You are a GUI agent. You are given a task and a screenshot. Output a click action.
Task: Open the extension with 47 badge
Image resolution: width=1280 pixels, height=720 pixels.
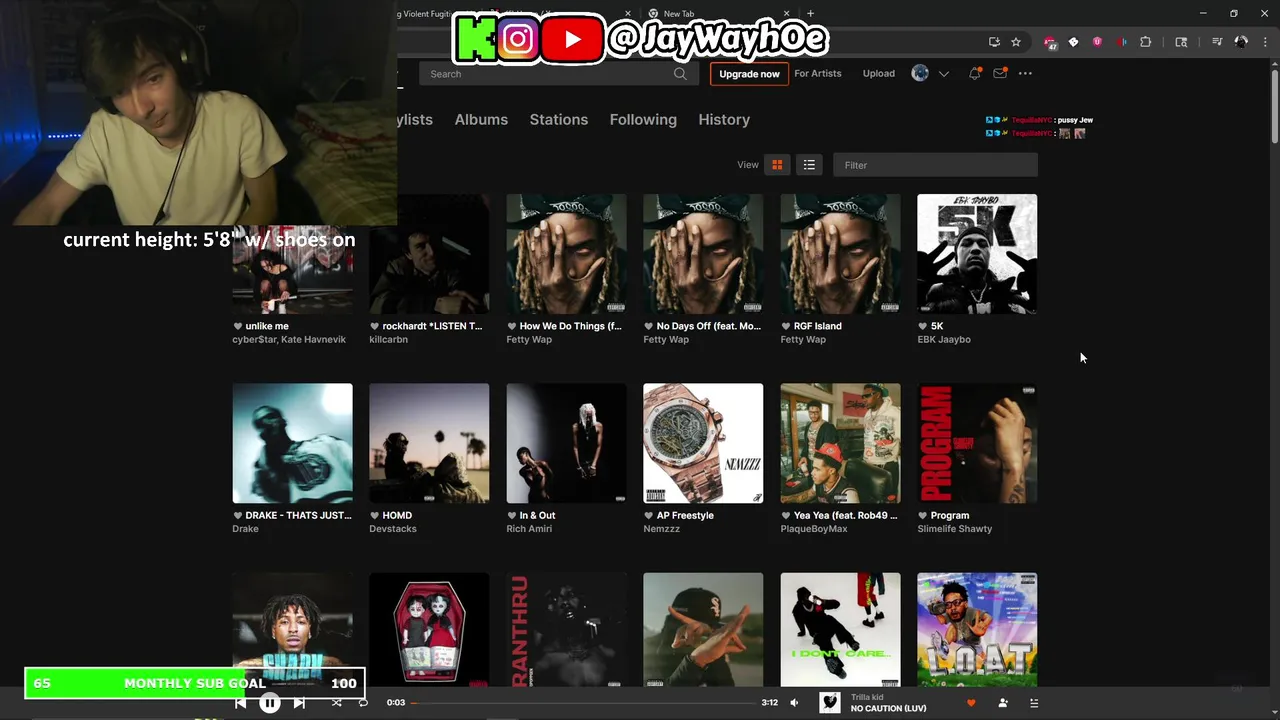point(1049,42)
